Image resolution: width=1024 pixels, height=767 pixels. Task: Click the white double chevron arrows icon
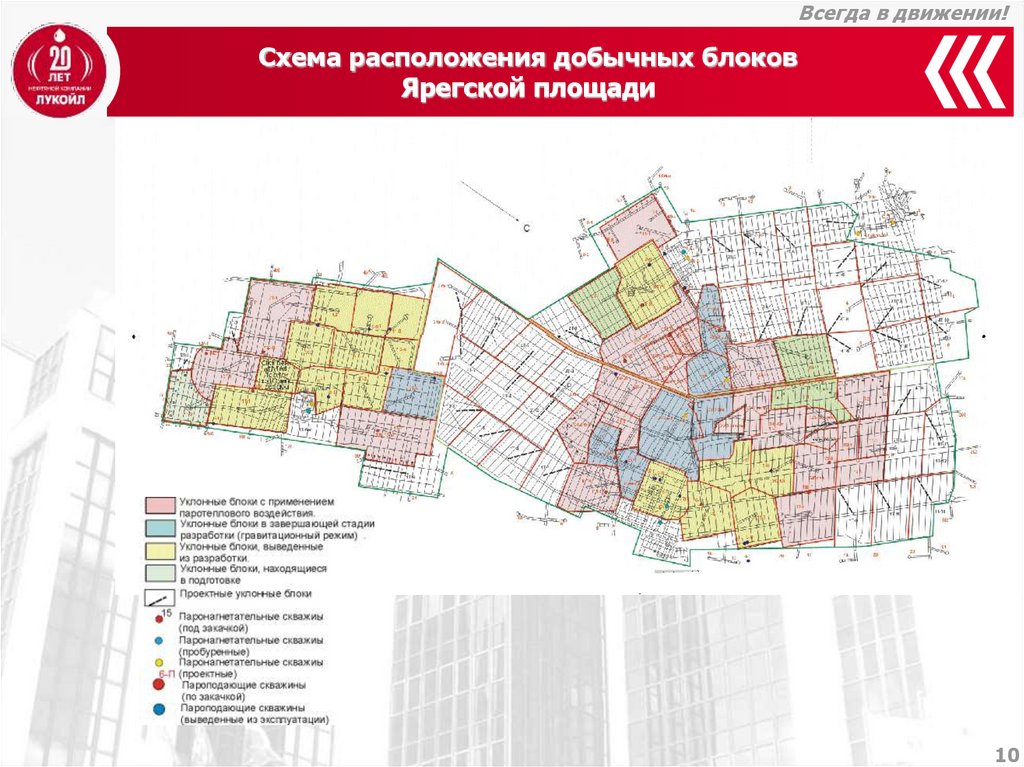point(966,71)
